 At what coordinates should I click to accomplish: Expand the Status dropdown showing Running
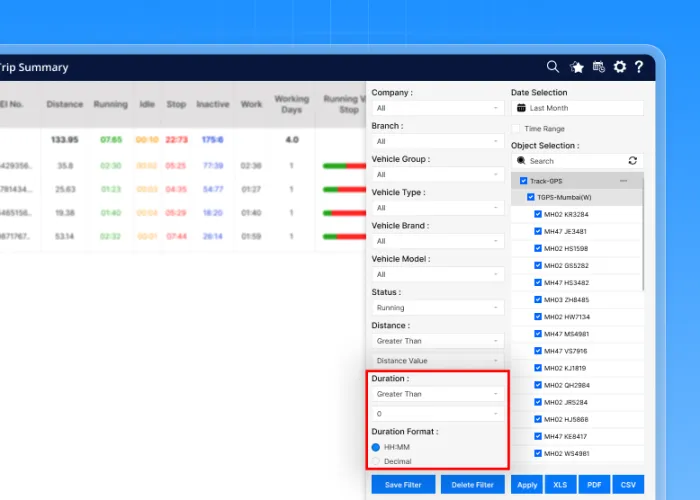pos(438,308)
